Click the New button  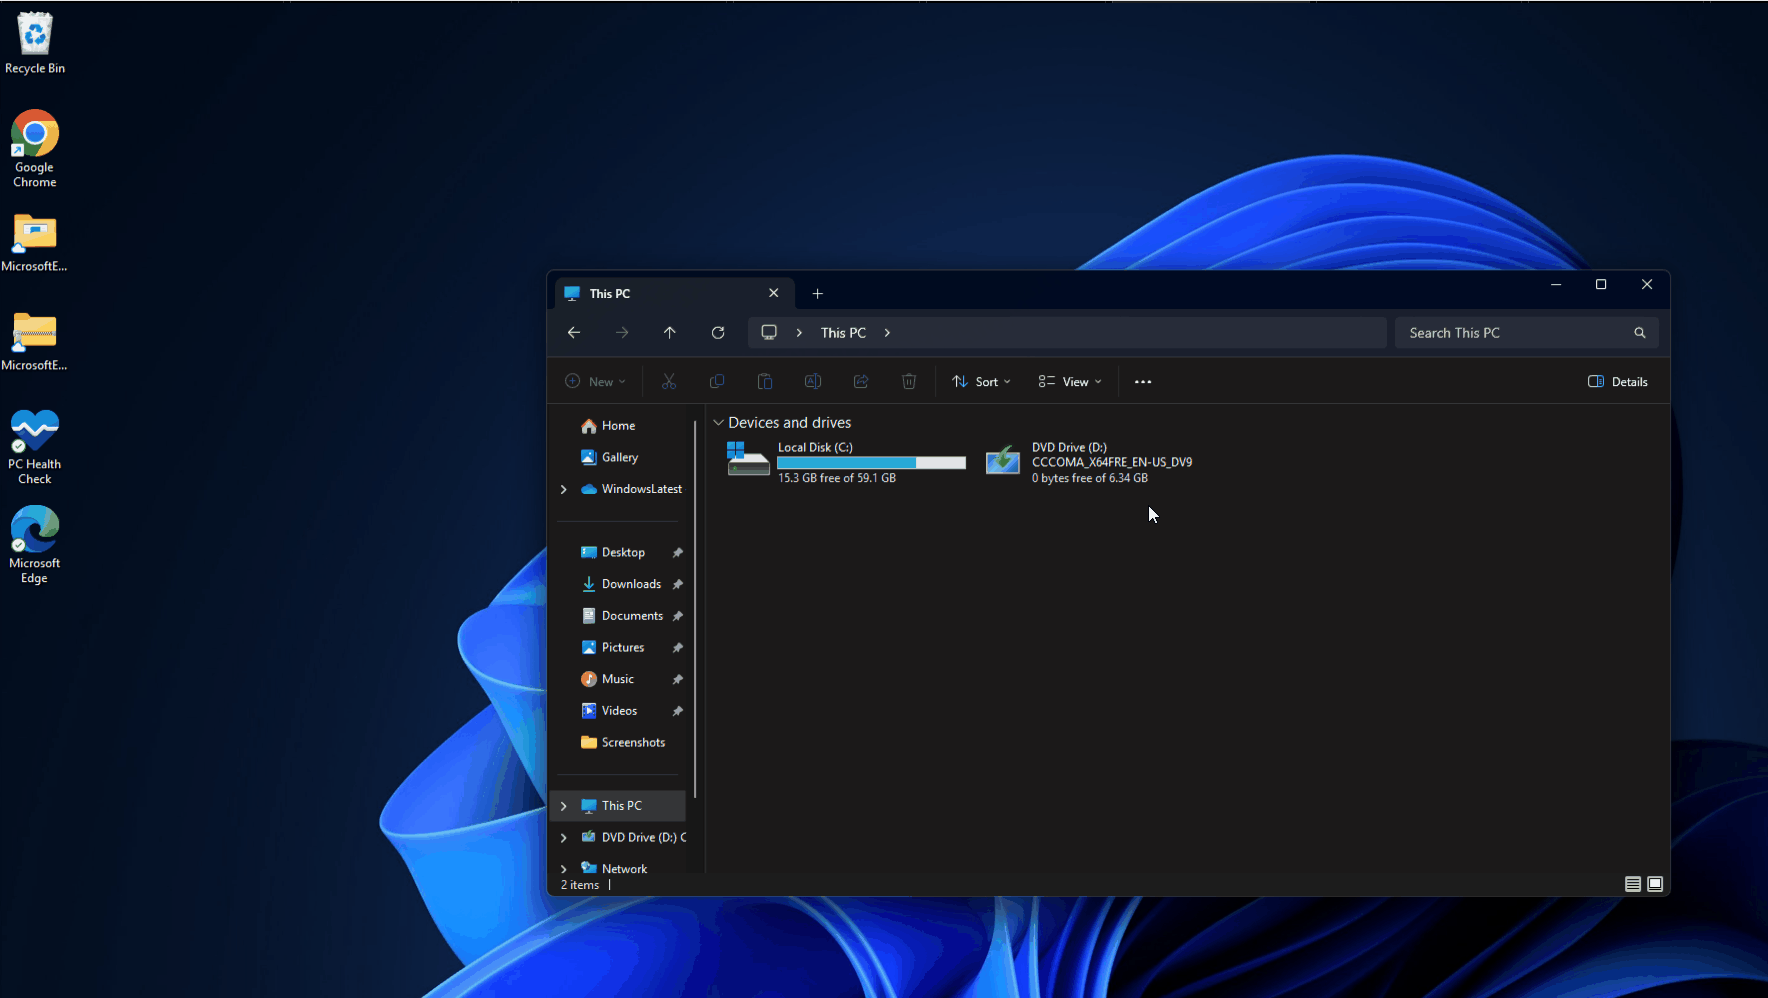click(x=596, y=381)
